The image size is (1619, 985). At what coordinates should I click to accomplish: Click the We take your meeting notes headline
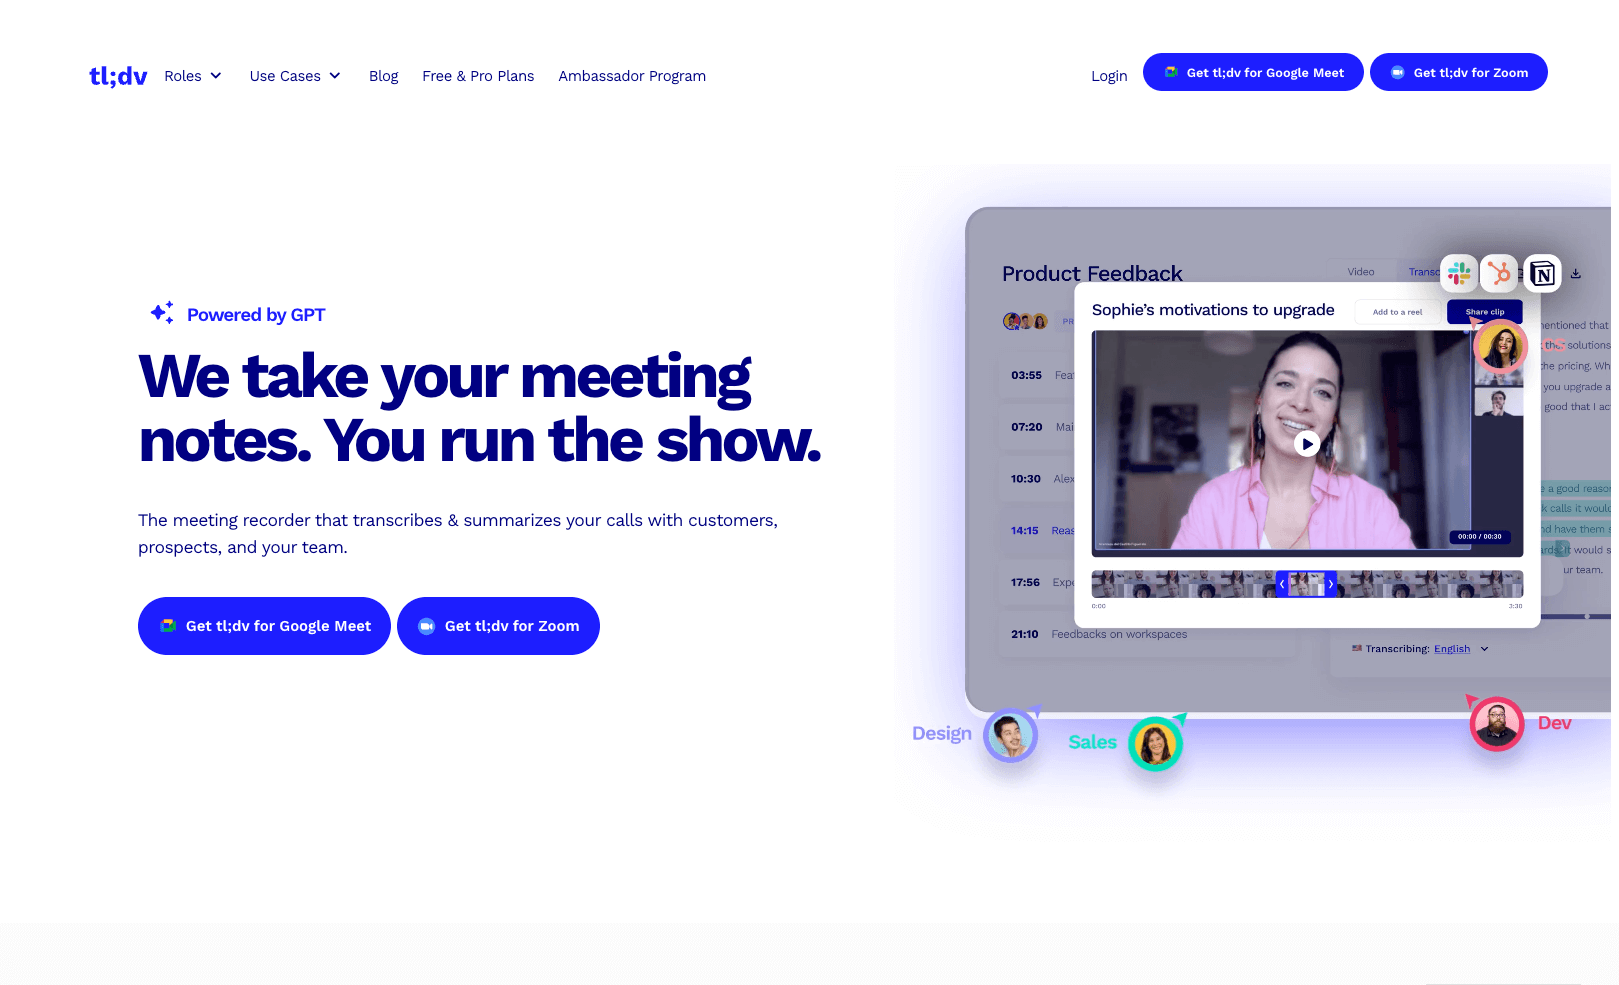pos(480,409)
